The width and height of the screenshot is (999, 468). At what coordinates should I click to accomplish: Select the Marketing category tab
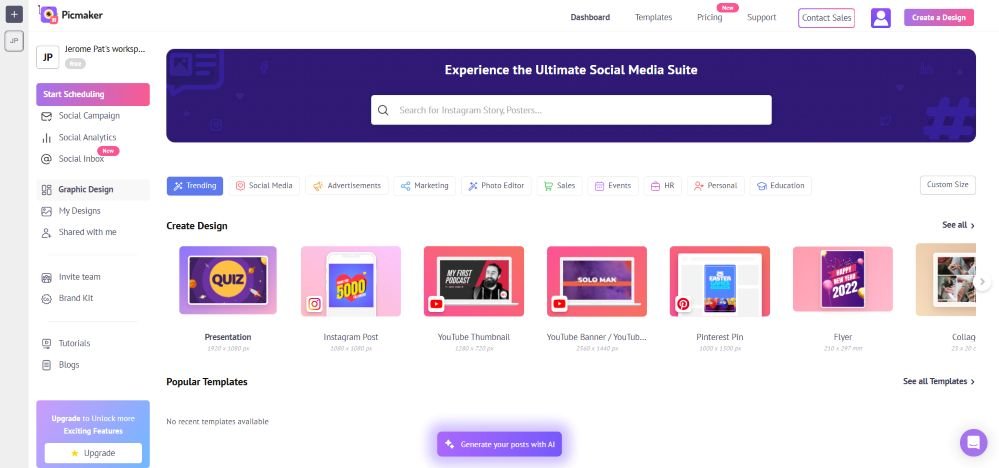point(424,186)
